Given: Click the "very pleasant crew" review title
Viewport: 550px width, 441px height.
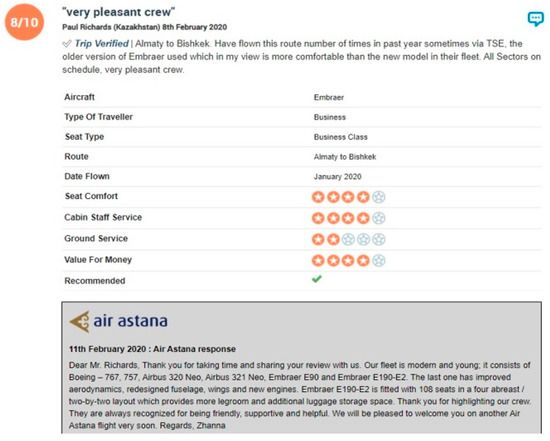Looking at the screenshot, I should point(119,12).
